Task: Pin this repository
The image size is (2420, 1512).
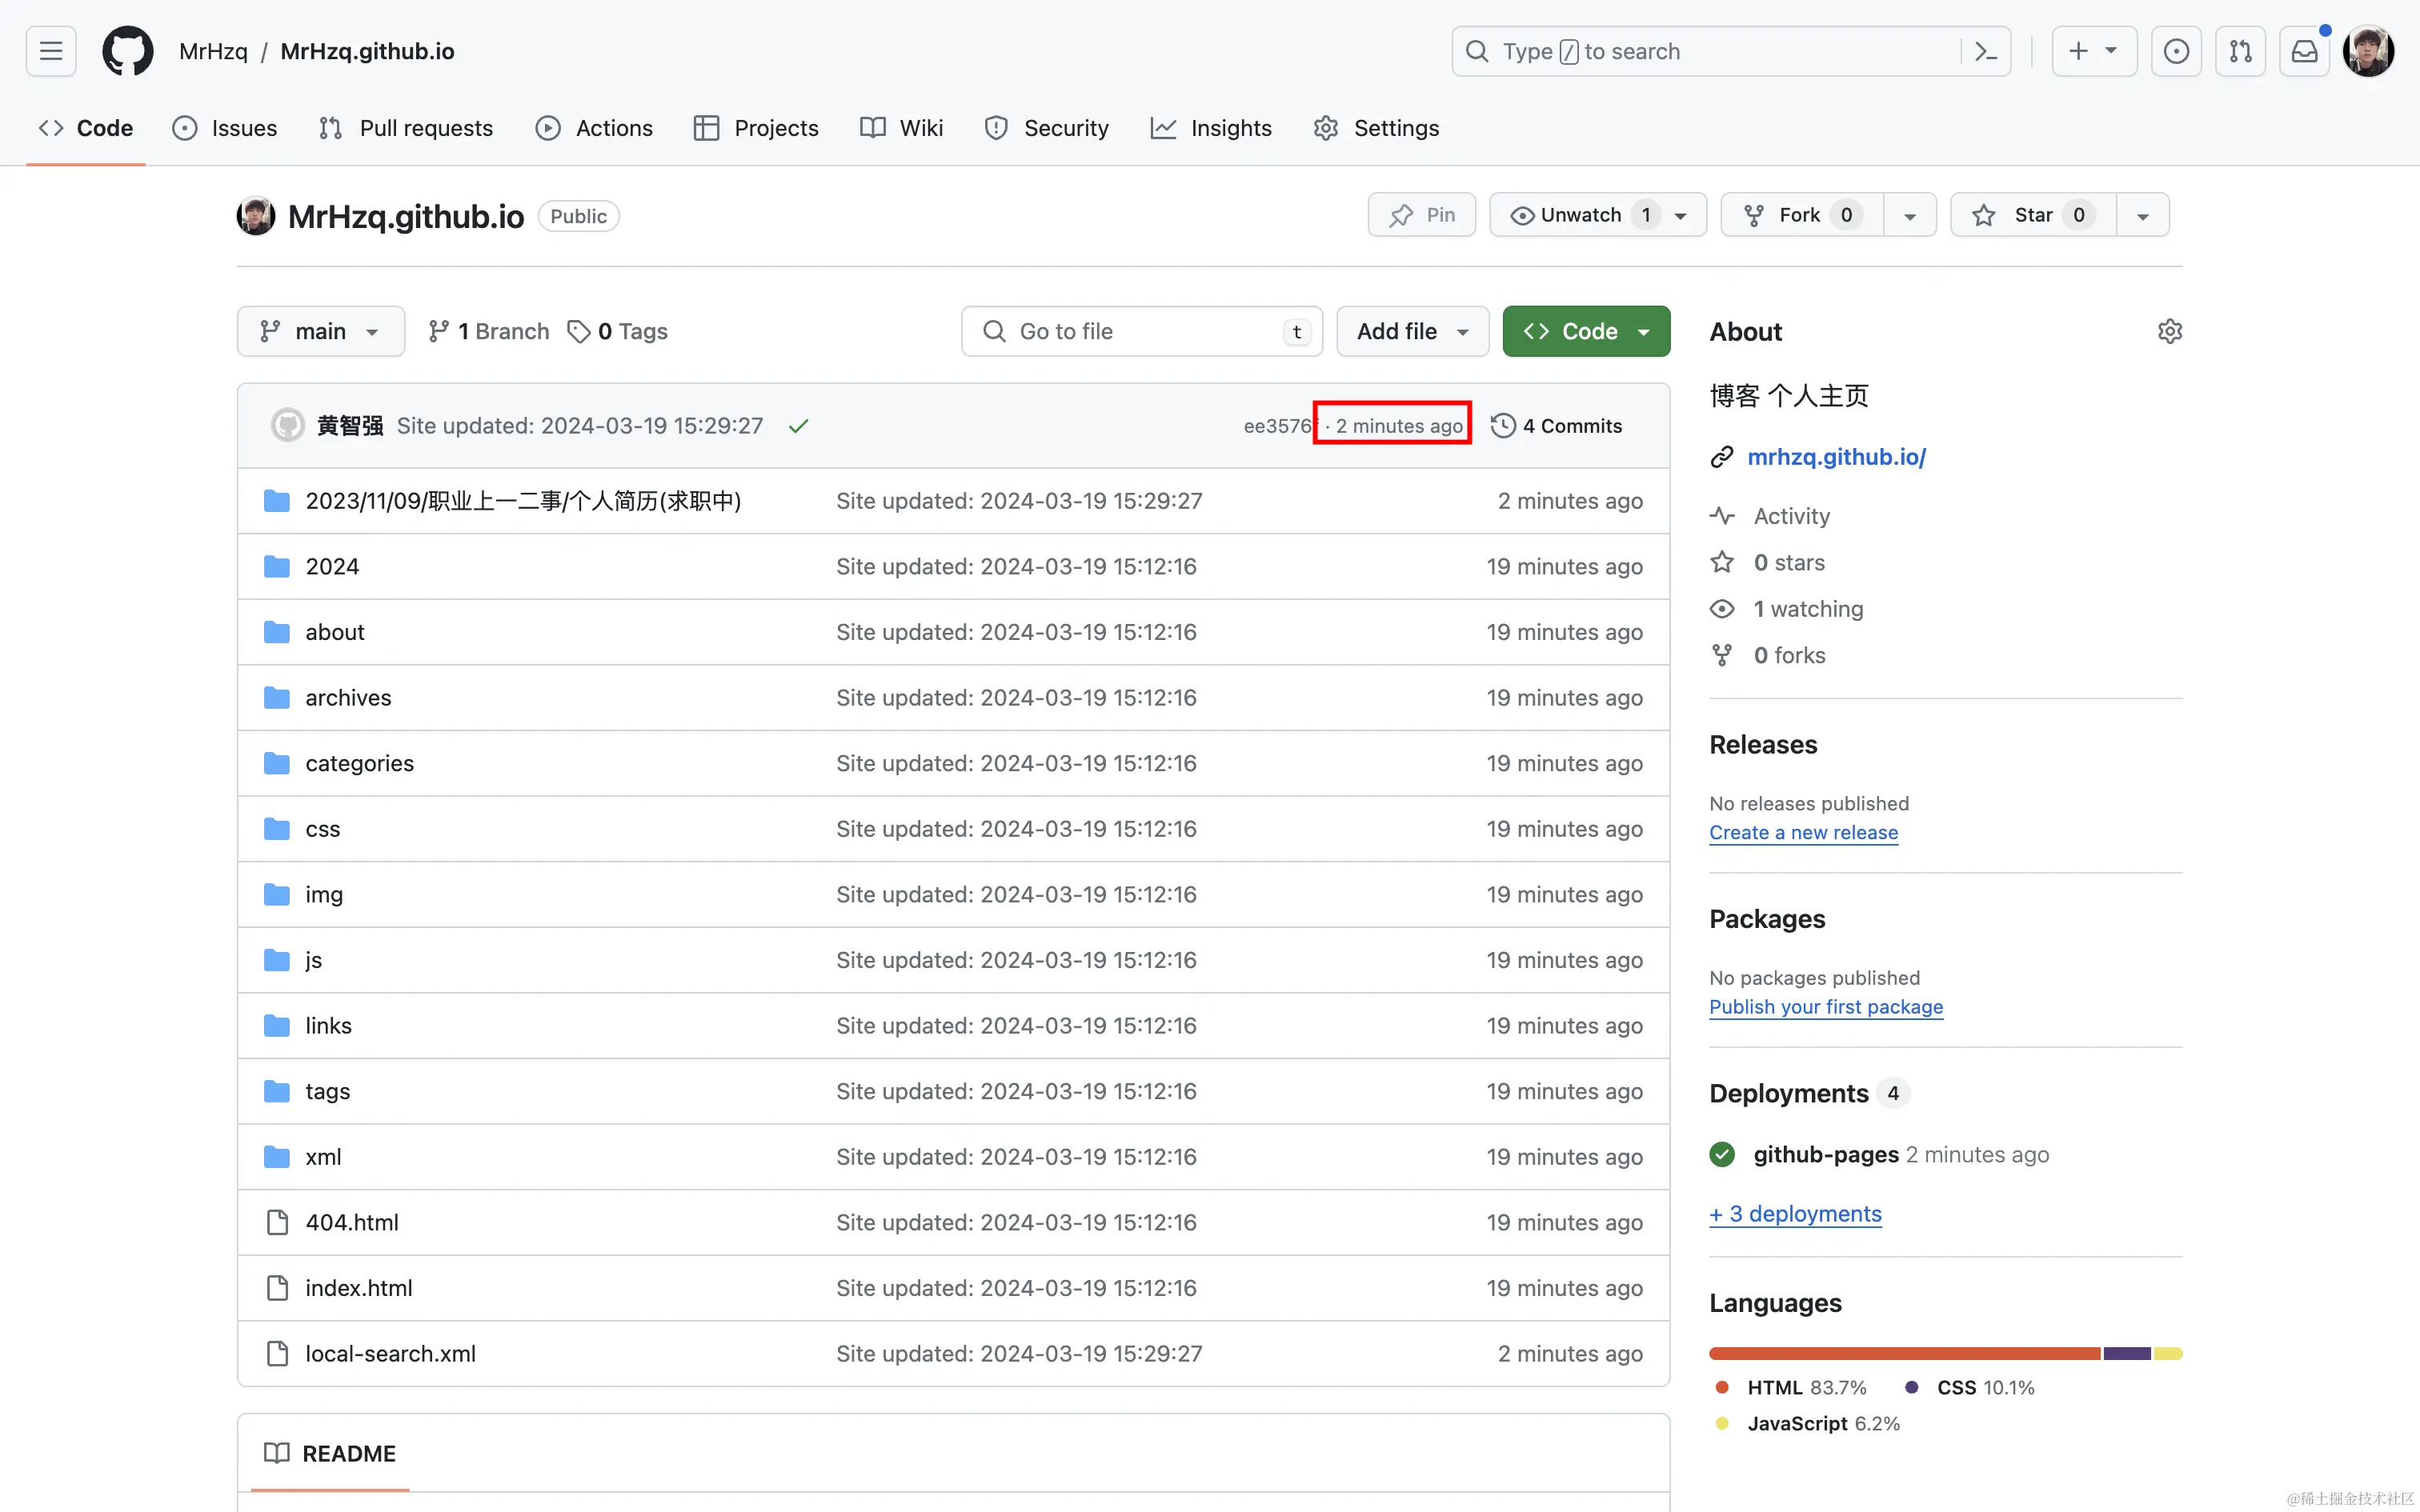Action: point(1421,215)
